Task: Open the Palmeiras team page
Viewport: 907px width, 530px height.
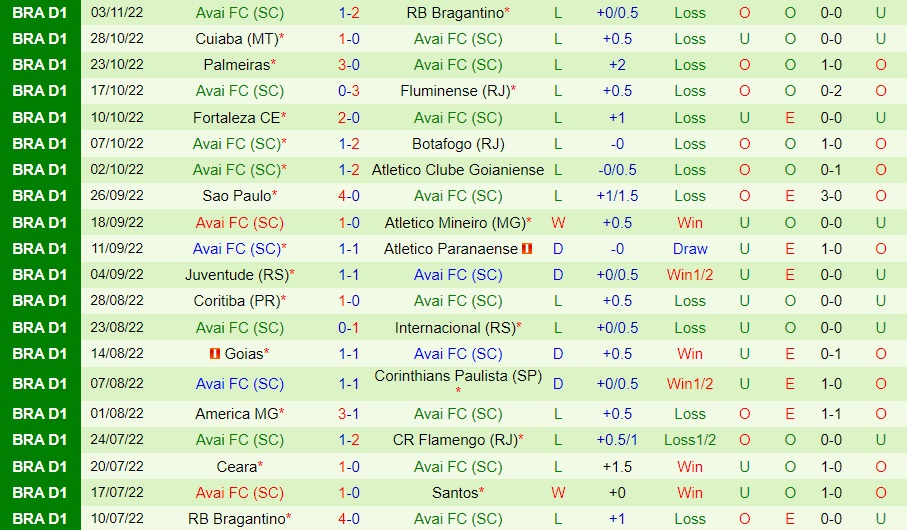Action: (237, 65)
